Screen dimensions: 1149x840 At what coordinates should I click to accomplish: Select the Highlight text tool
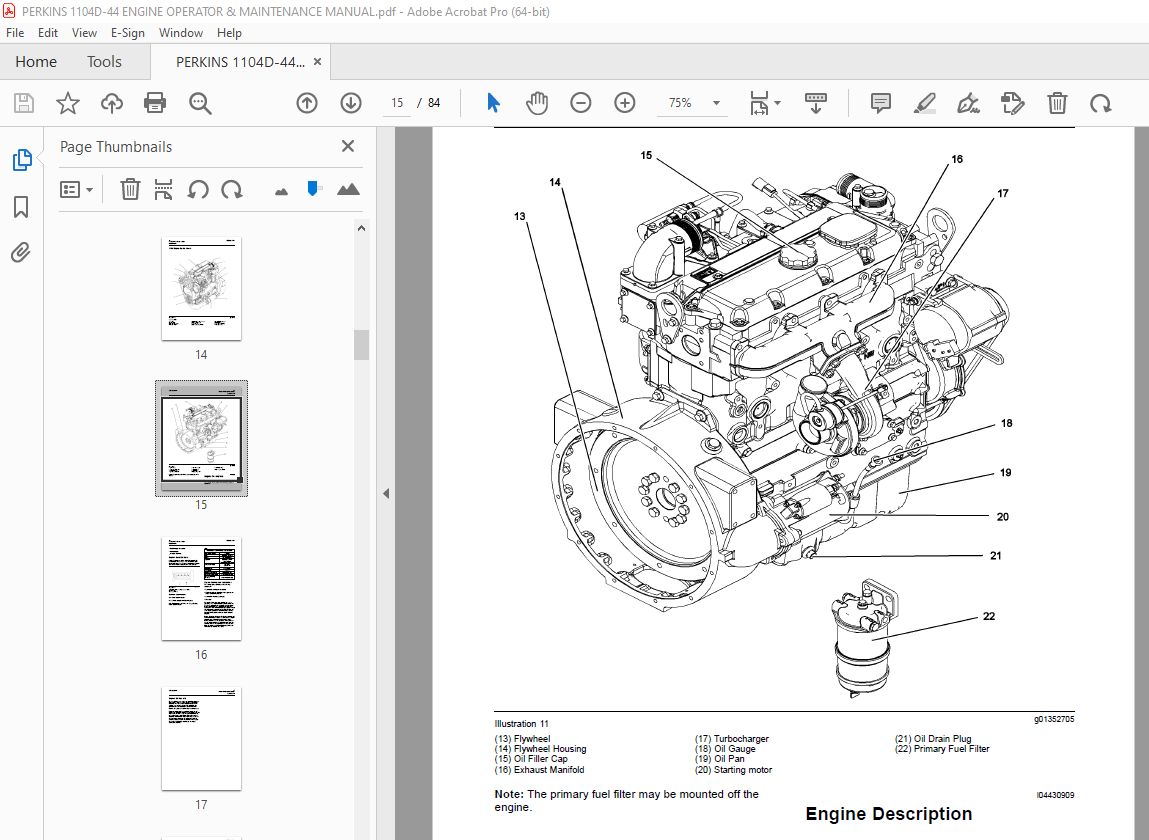point(925,103)
